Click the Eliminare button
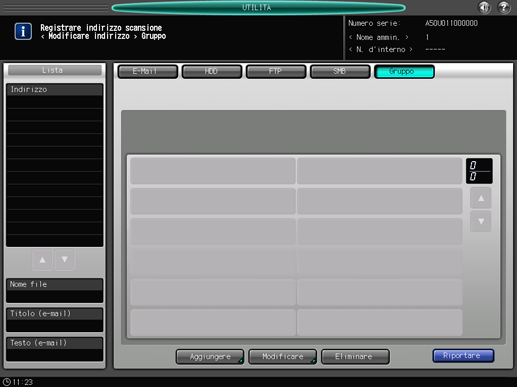 [x=355, y=357]
